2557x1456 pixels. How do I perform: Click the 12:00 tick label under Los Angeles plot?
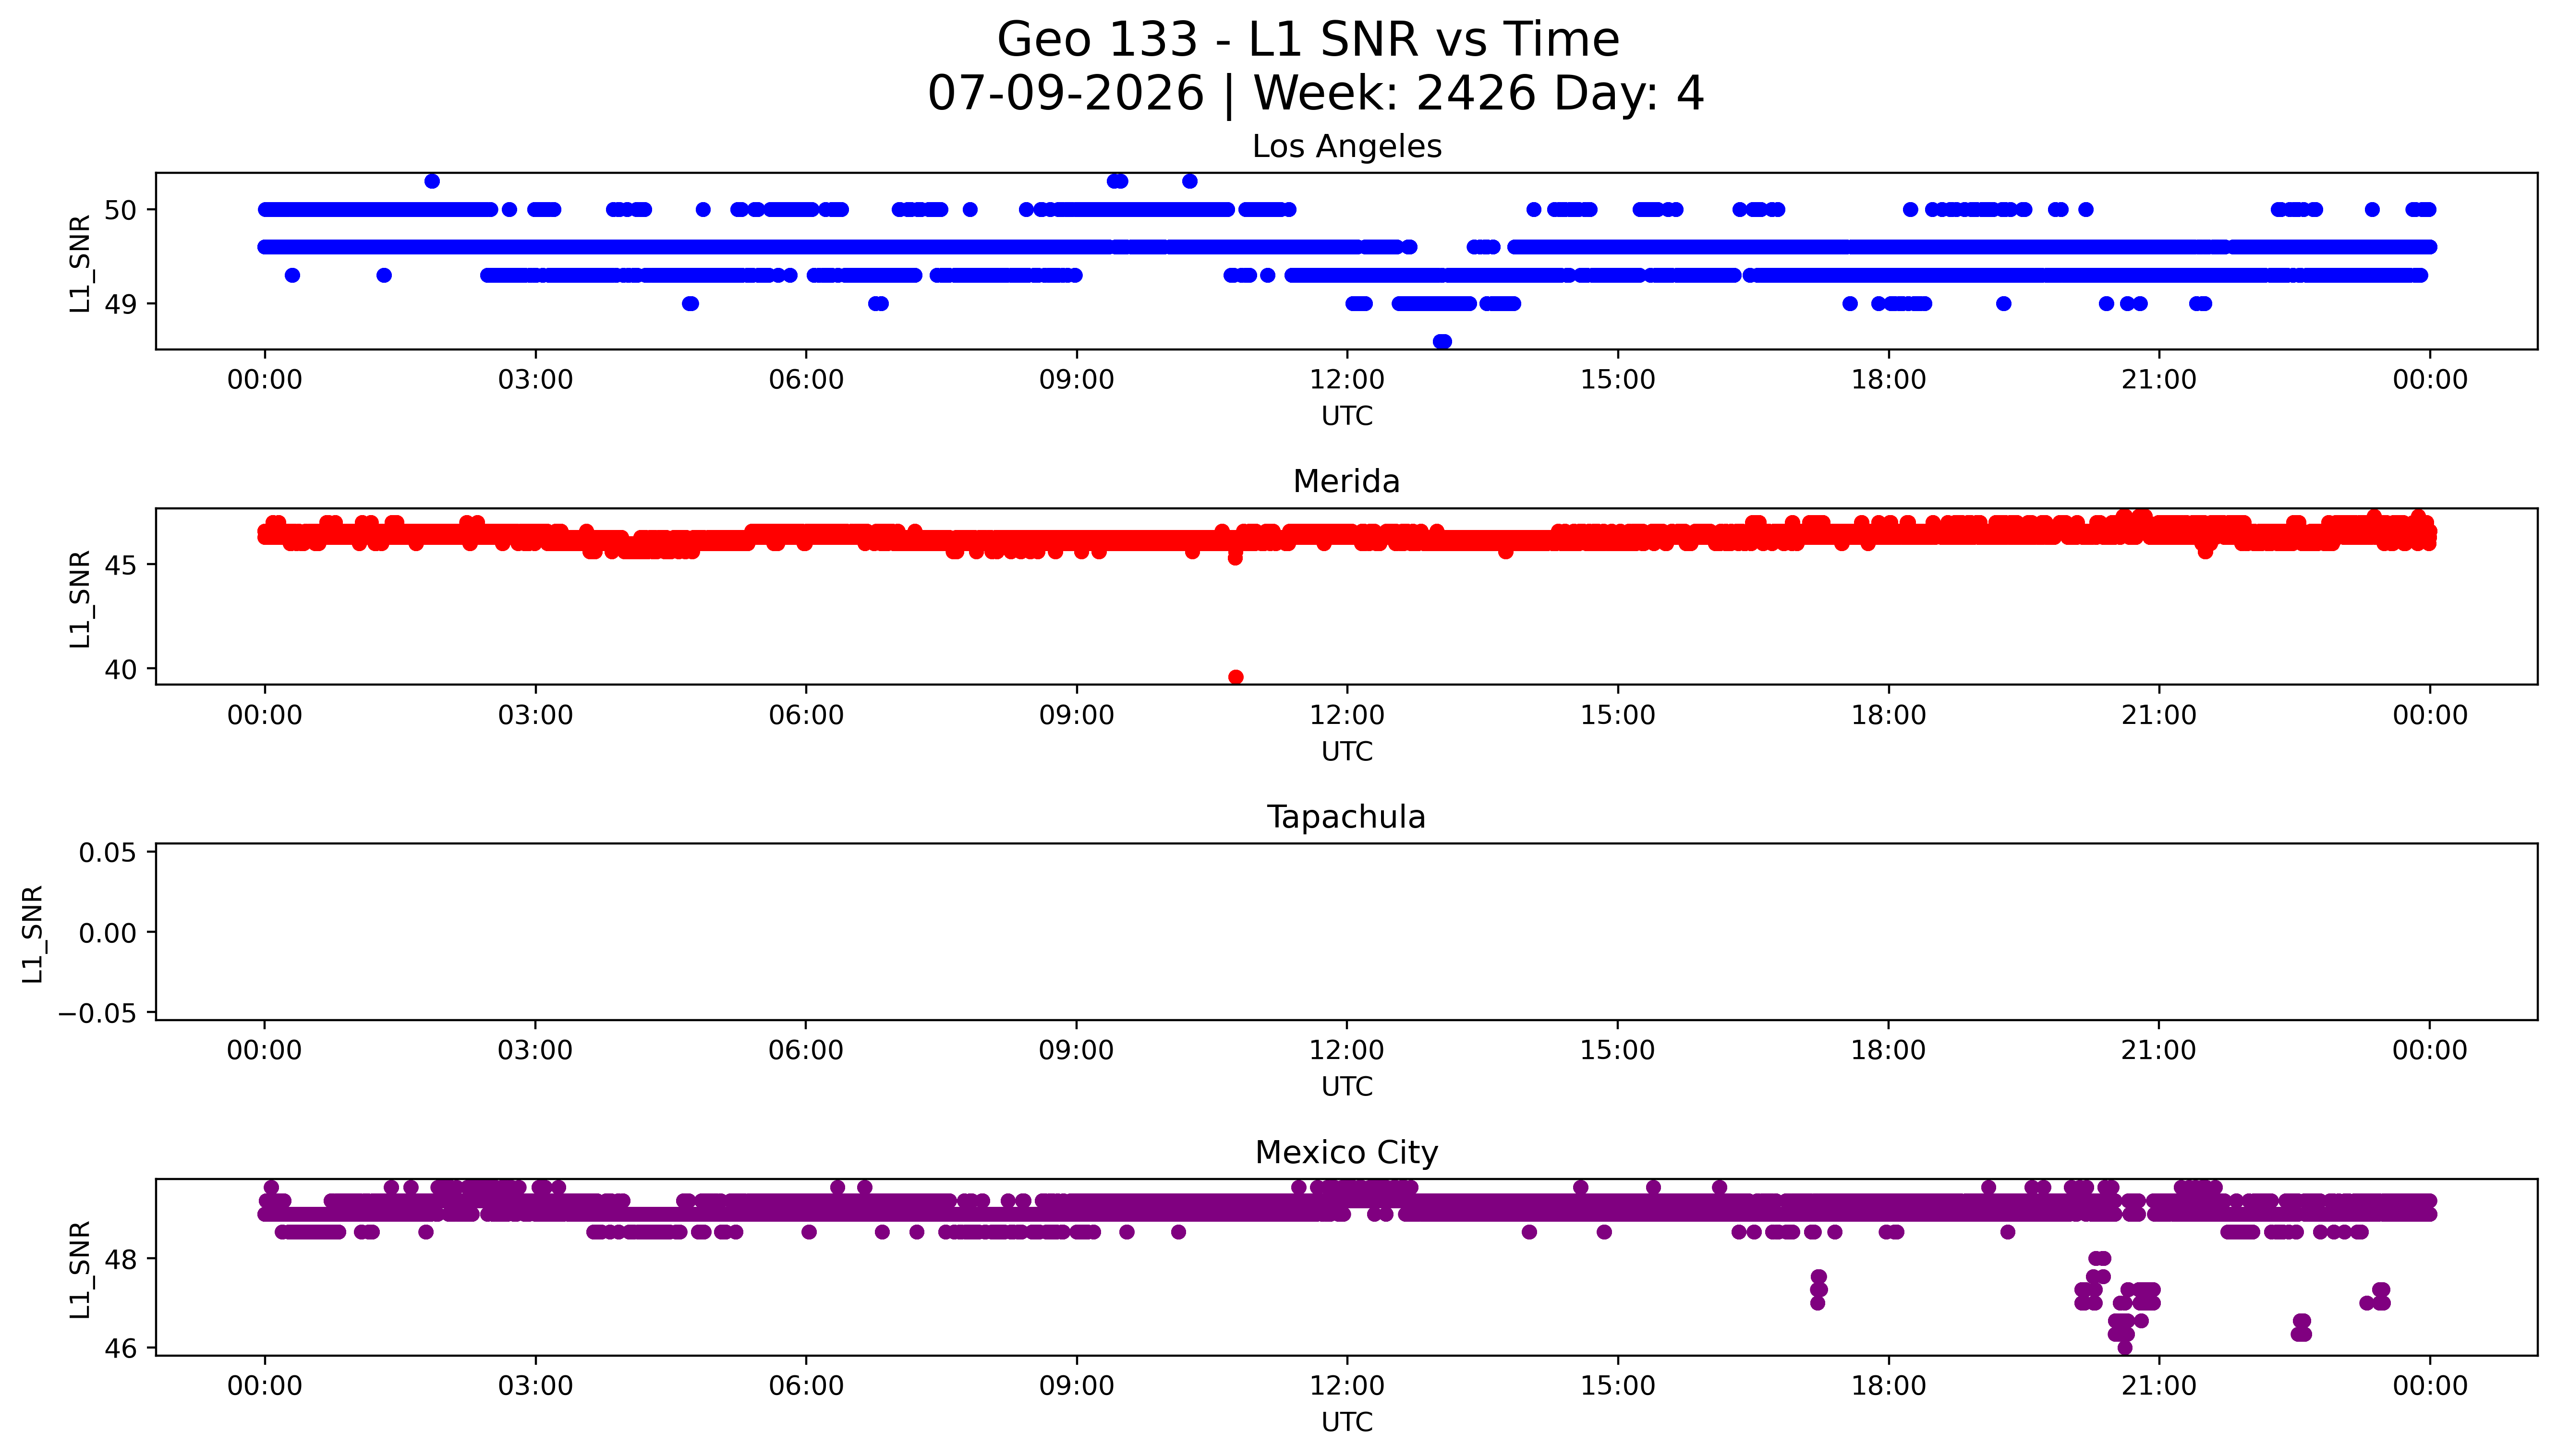(1347, 380)
